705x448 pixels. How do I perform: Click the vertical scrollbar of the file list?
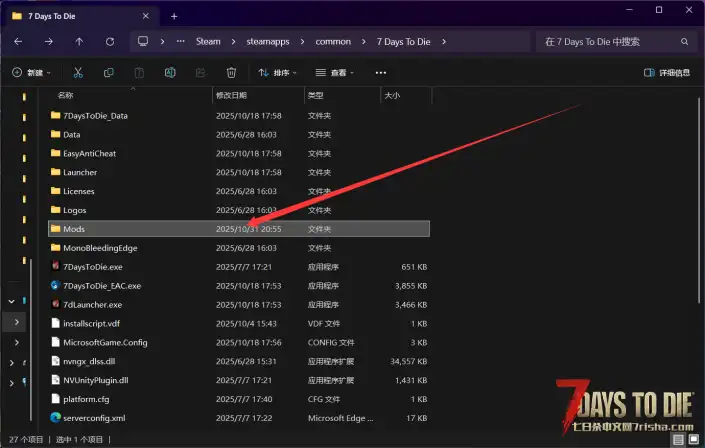pos(699,200)
